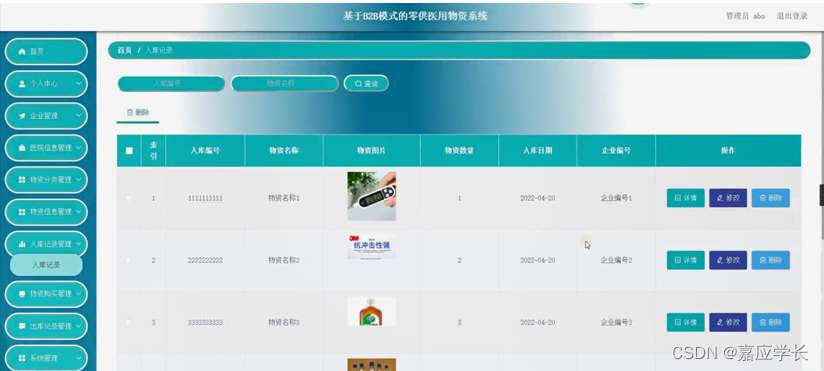Click 删除 for 物资名称2 row
This screenshot has height=371, width=824.
click(770, 260)
